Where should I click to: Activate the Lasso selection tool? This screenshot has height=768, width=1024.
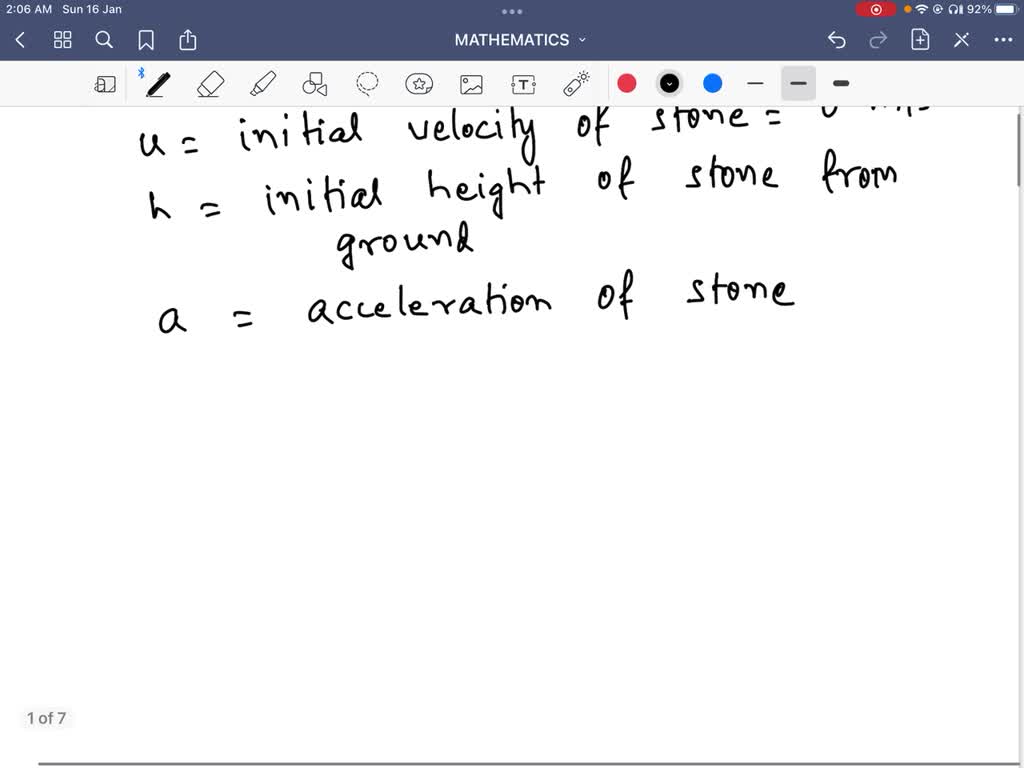(366, 83)
